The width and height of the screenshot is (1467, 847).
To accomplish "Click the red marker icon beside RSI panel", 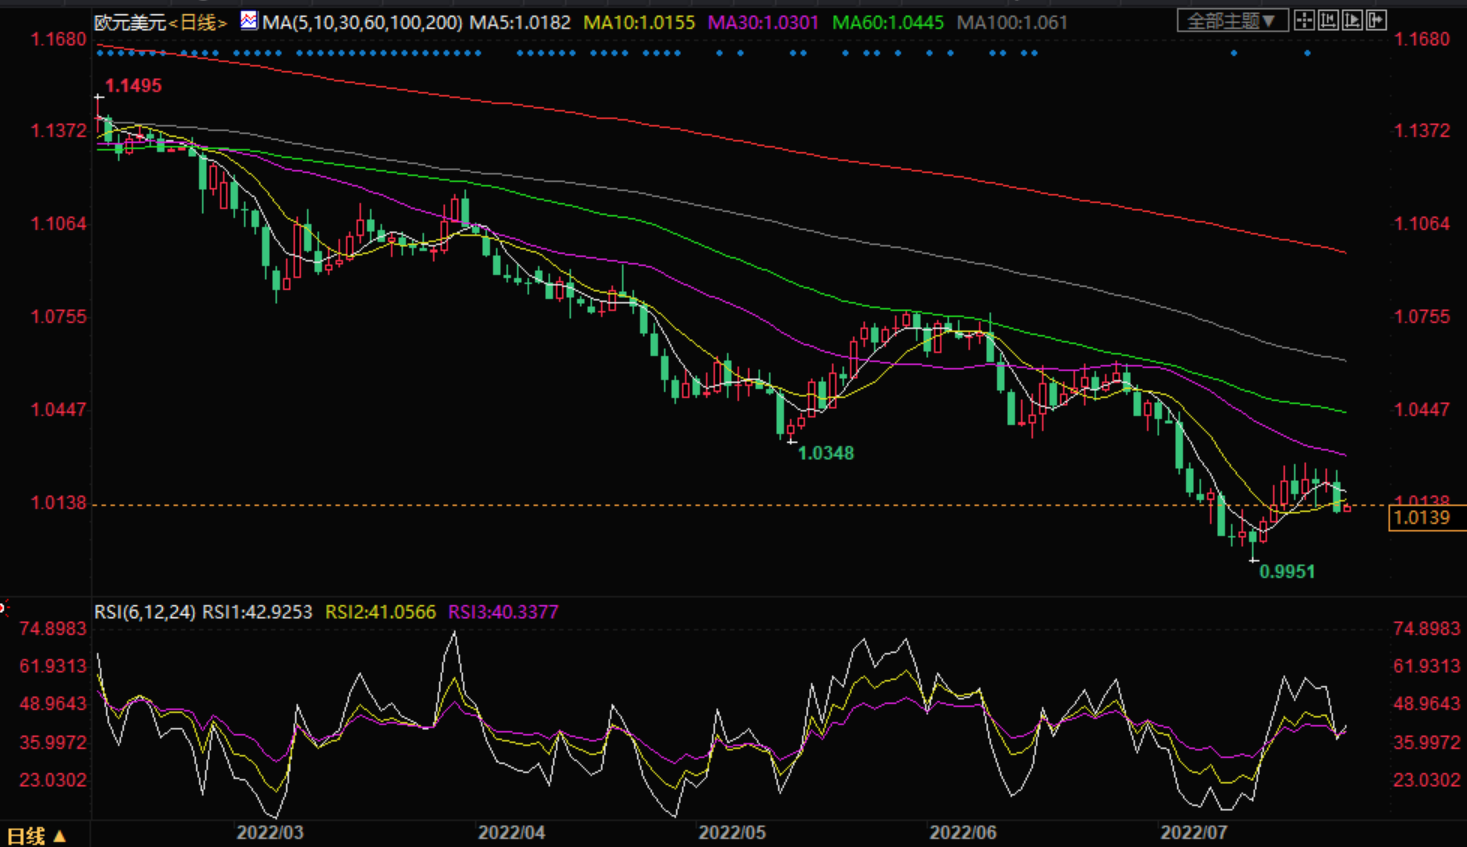I will click(3, 607).
